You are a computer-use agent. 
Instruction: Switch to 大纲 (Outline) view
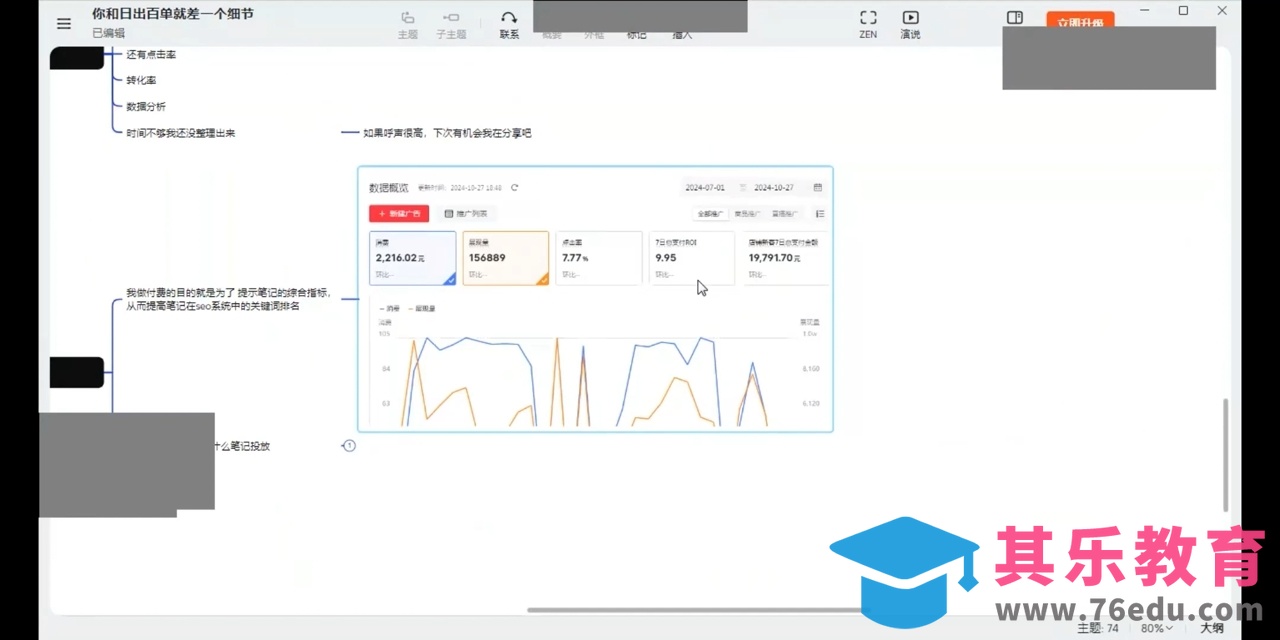(x=1212, y=628)
